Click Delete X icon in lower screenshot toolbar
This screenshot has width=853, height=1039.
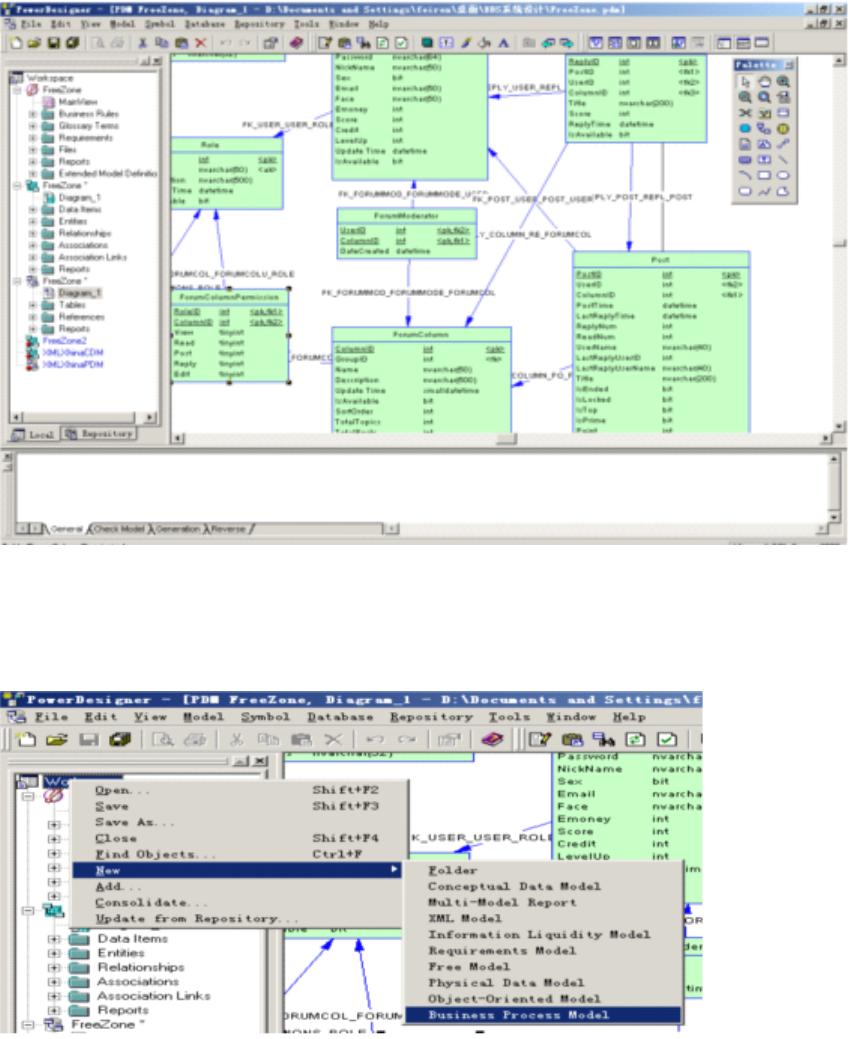(x=333, y=739)
